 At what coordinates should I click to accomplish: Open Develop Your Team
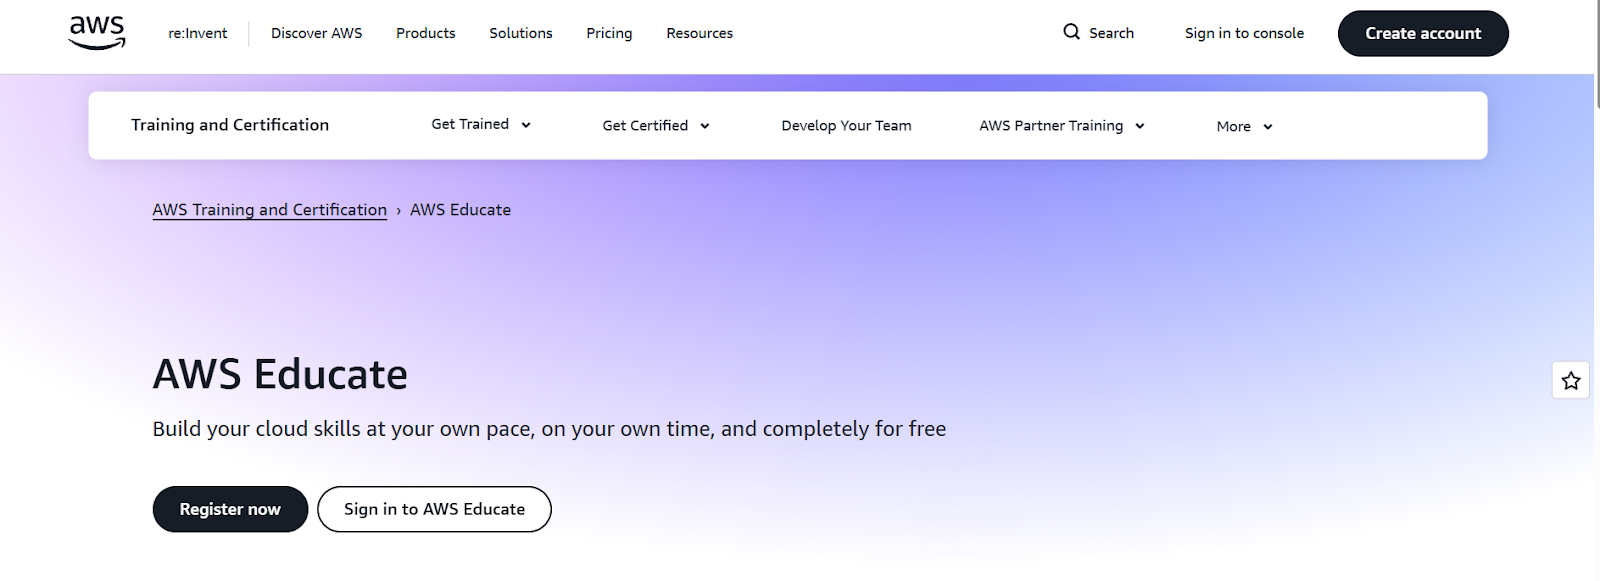[847, 126]
